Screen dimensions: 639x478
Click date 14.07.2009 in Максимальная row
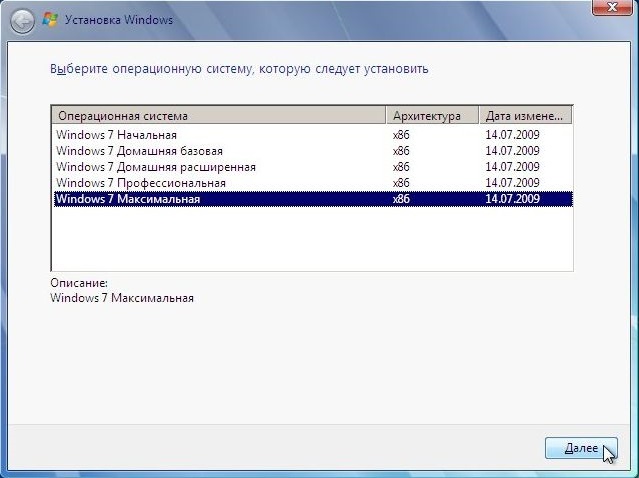512,199
